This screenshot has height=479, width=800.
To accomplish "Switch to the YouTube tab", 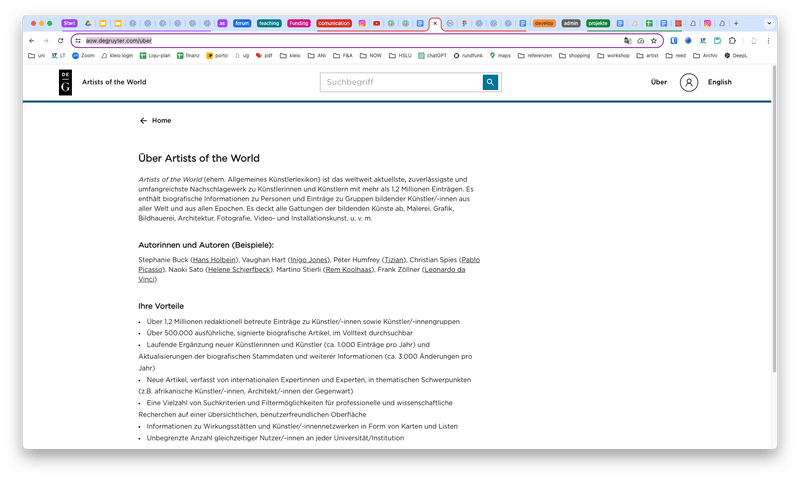I will [377, 23].
